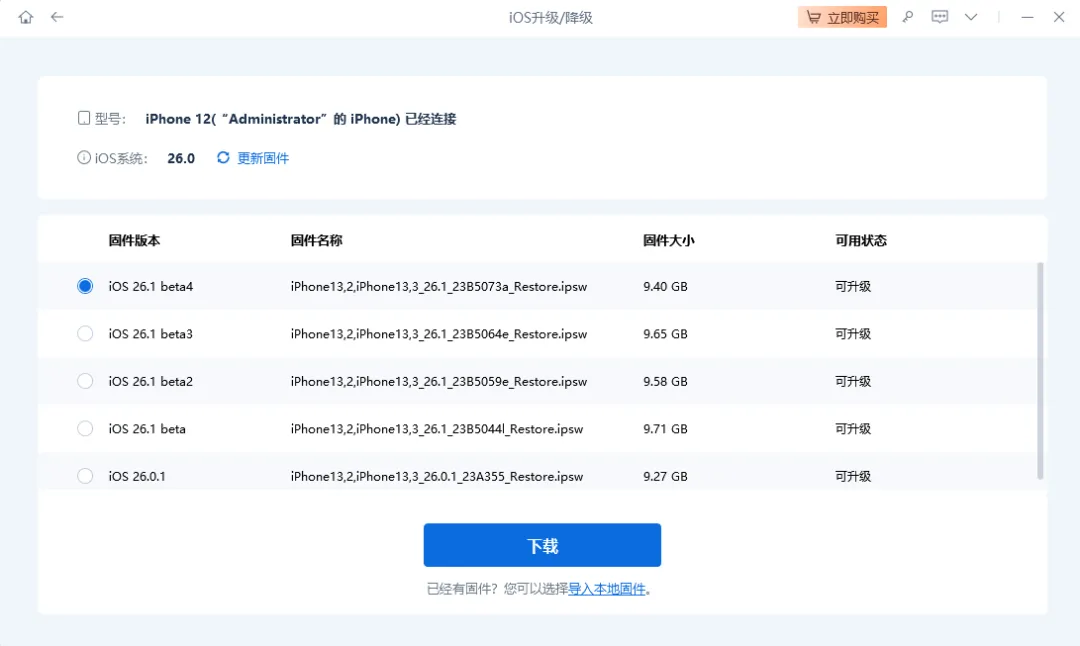Click the 固件名称 column header
Viewport: 1080px width, 646px height.
(x=316, y=240)
